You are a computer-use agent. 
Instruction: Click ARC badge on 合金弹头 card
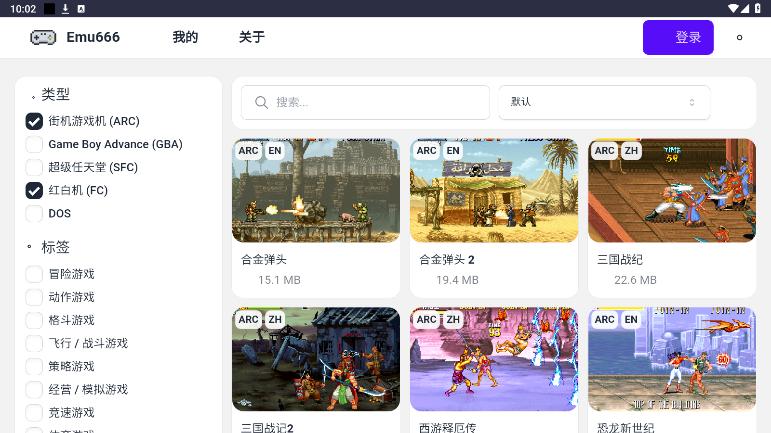click(x=248, y=151)
